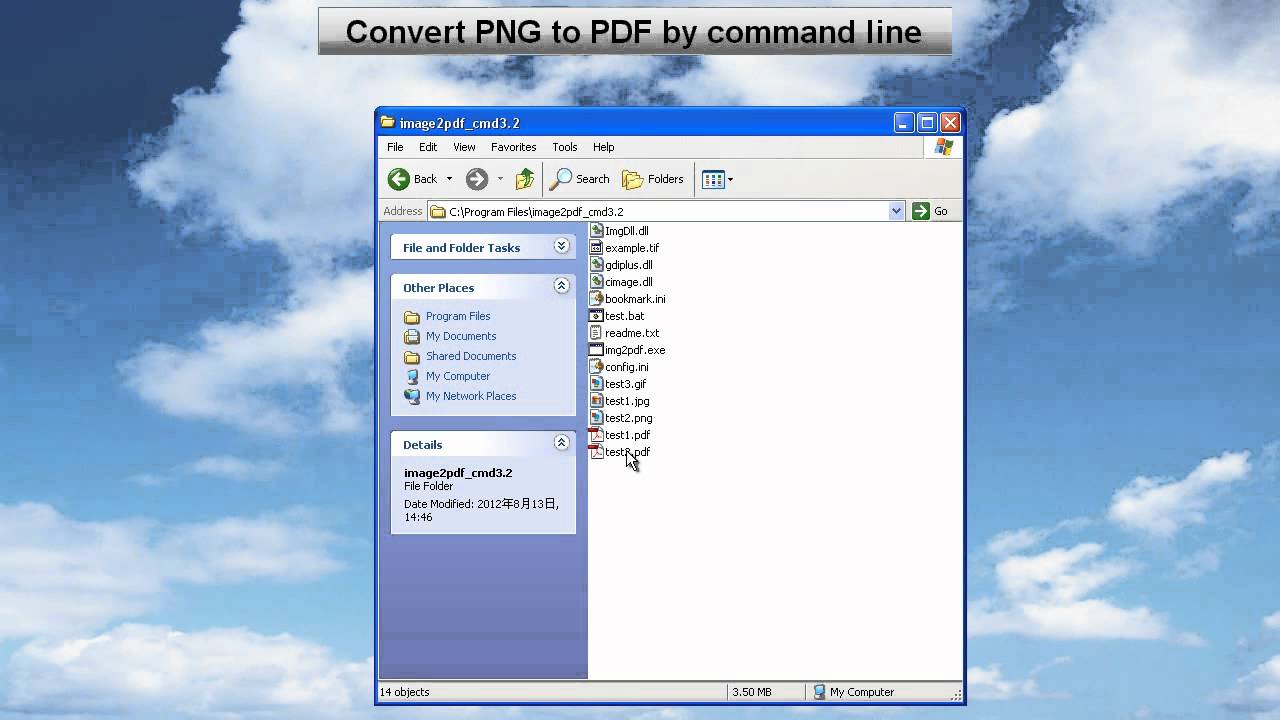Click the img2pdf.exe file name
This screenshot has height=720, width=1280.
click(635, 350)
